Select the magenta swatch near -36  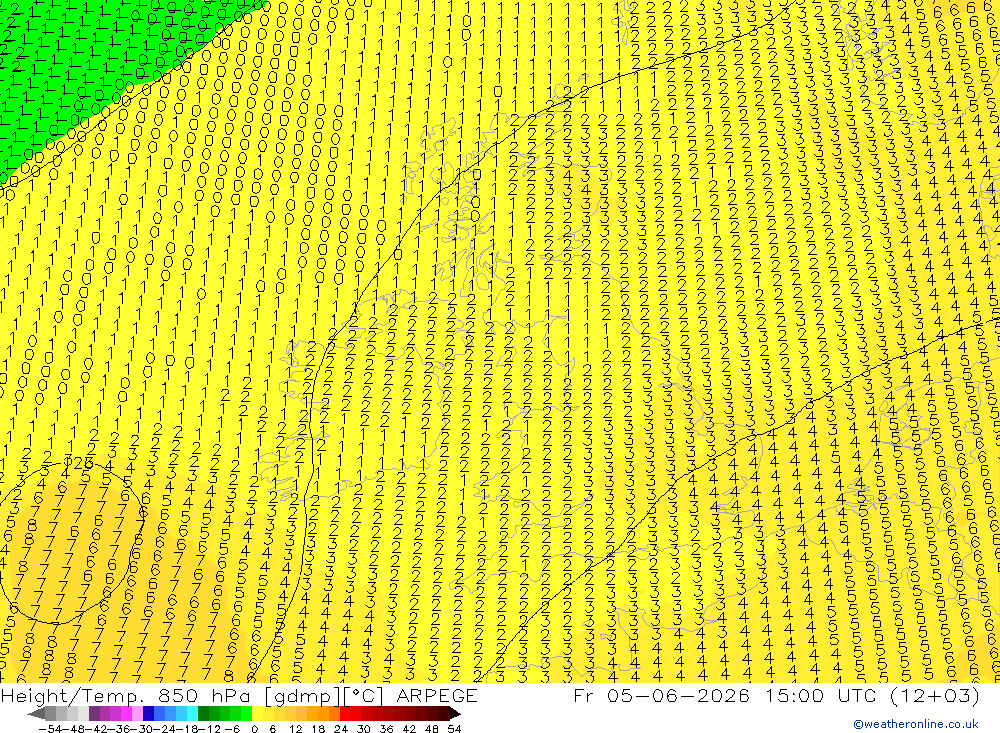point(127,713)
